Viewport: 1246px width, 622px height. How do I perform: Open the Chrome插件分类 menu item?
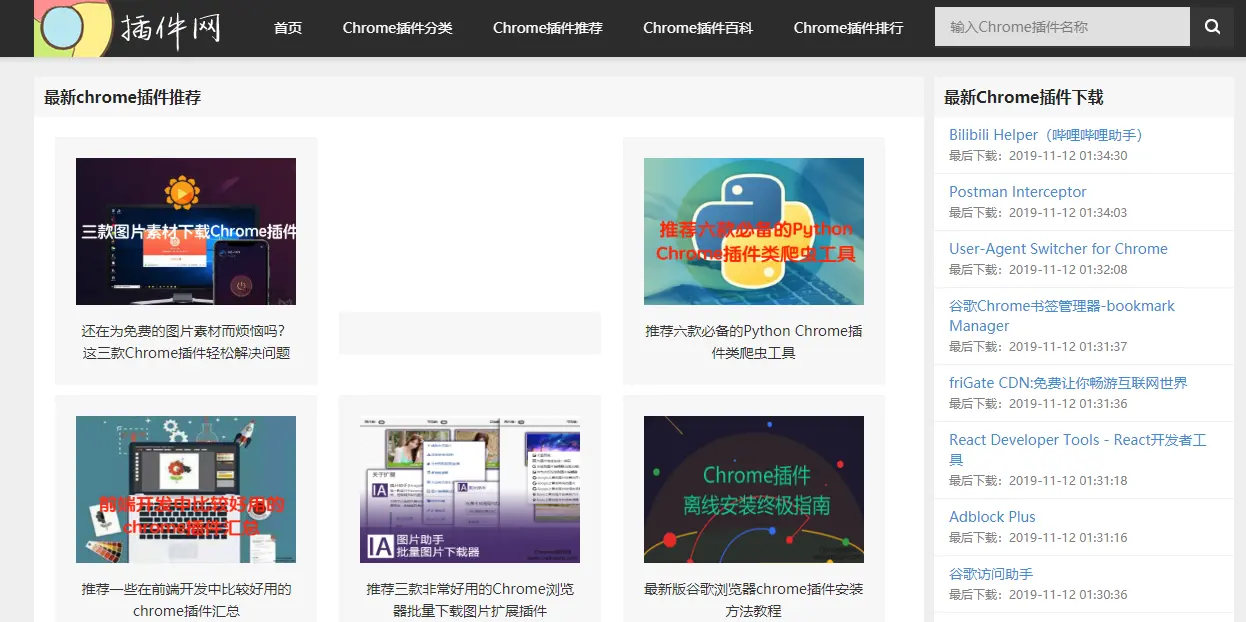397,28
